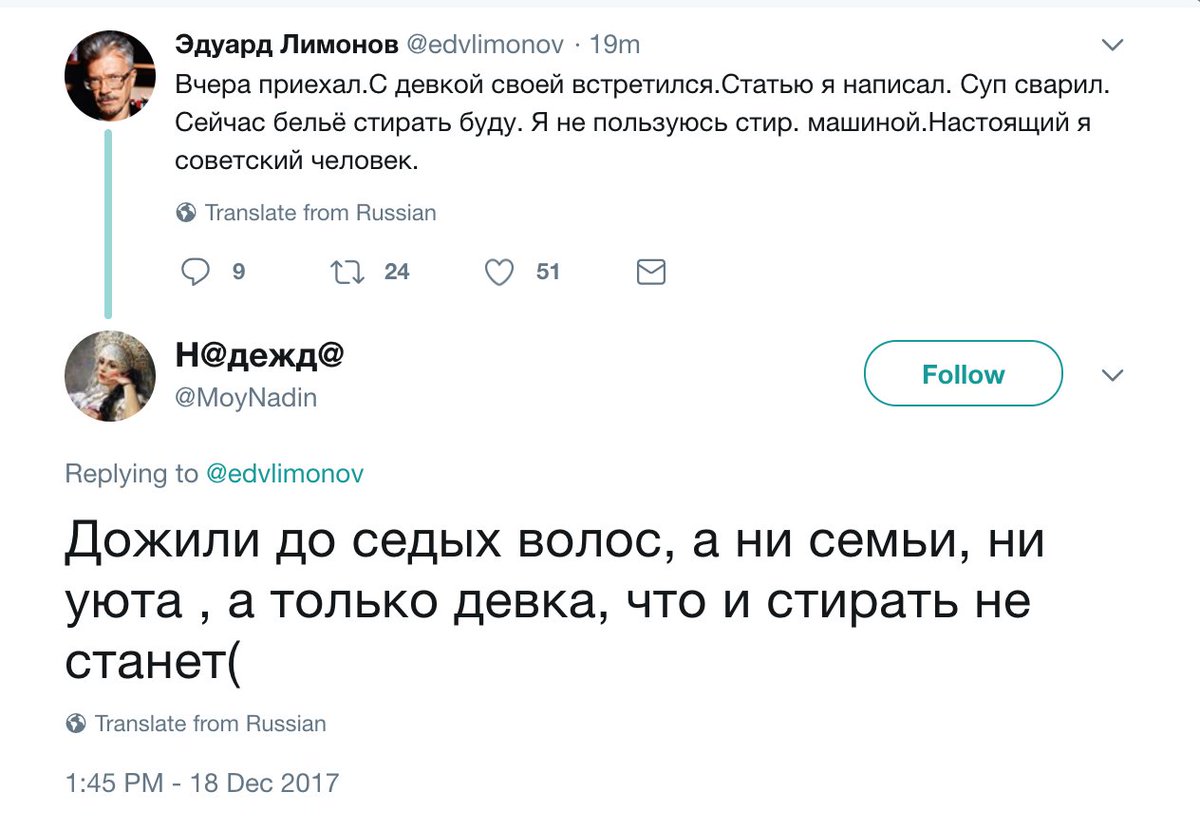
Task: Send tweet via envelope message icon
Action: (x=651, y=272)
